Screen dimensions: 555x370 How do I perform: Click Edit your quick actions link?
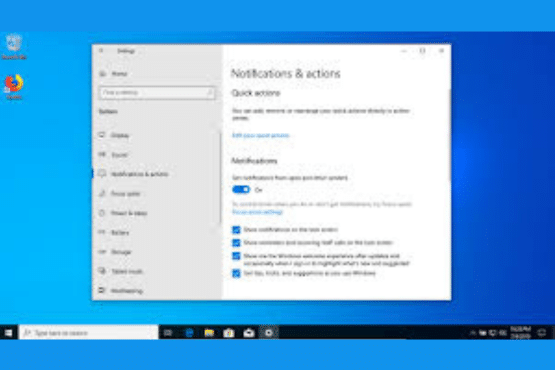(261, 135)
